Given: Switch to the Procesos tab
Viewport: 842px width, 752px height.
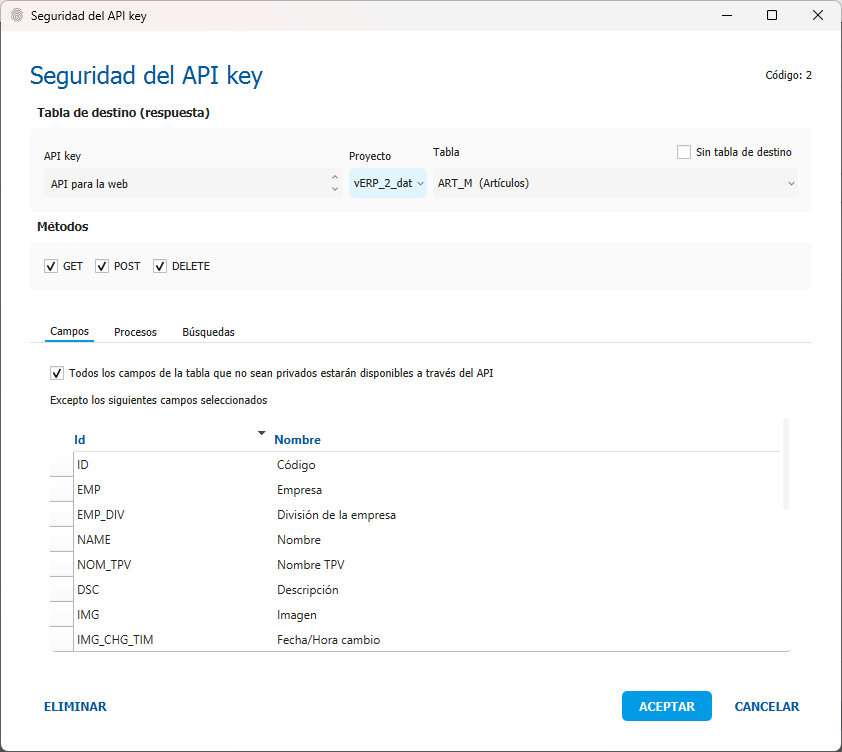Looking at the screenshot, I should (135, 332).
